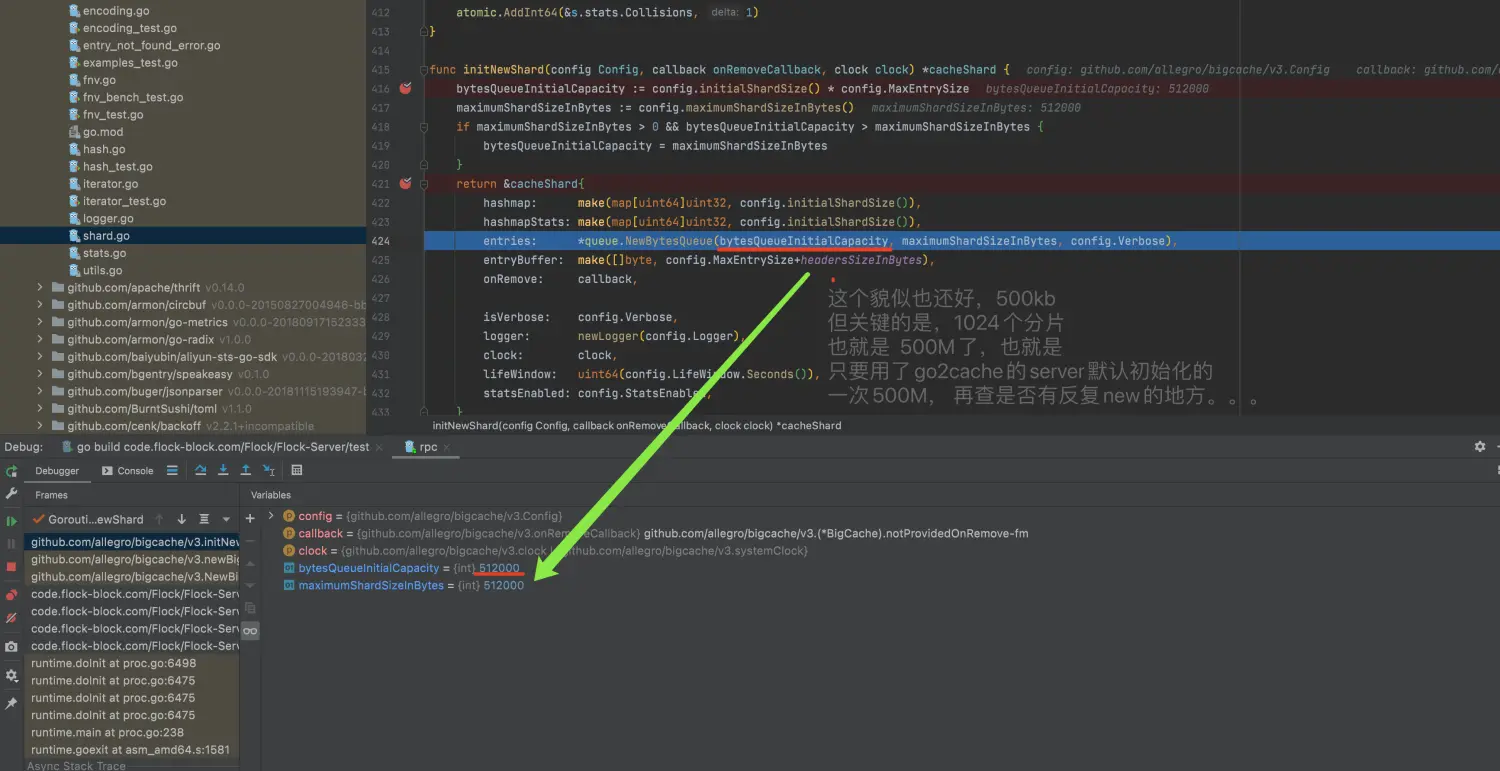Click the Step Over debugger icon
Viewport: 1500px width, 771px height.
click(x=201, y=470)
